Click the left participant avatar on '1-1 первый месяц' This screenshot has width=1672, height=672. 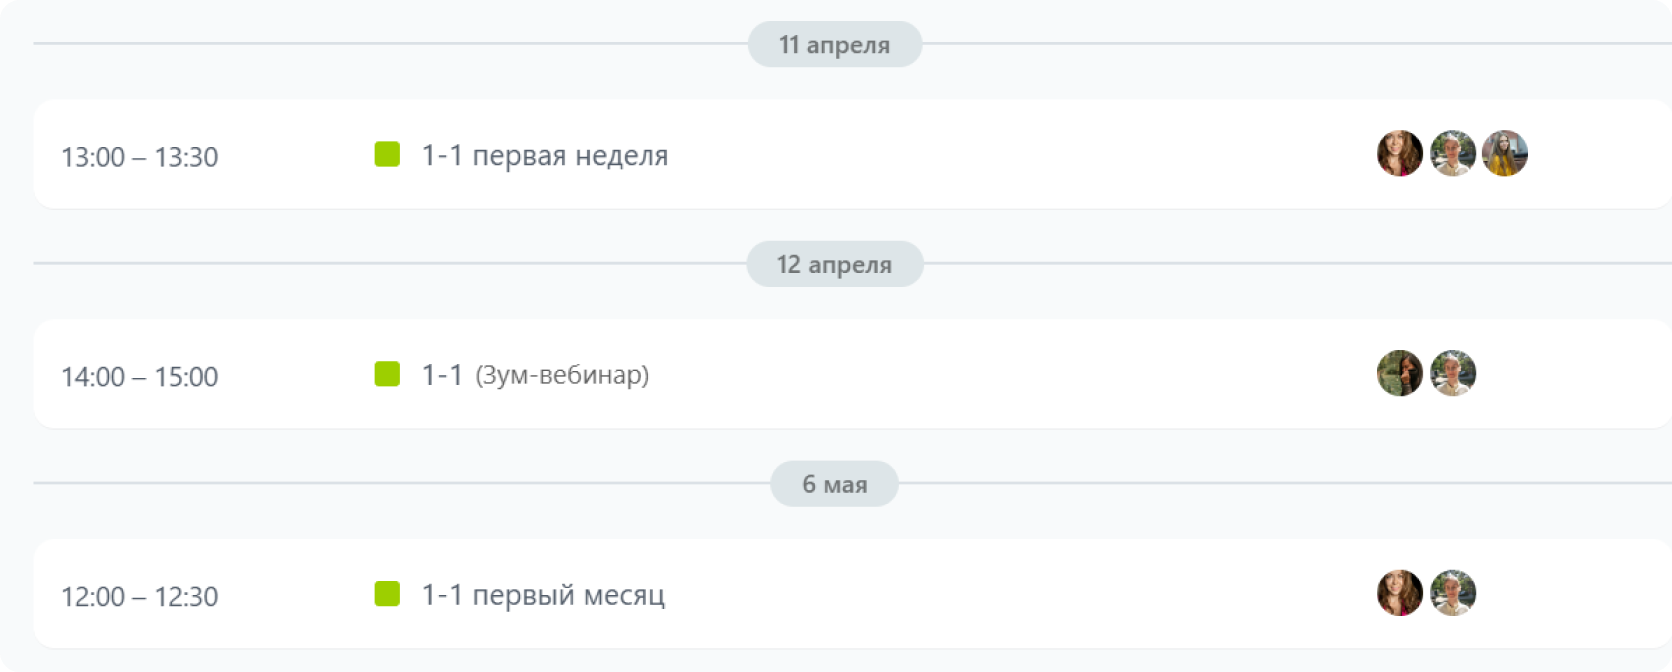point(1399,592)
